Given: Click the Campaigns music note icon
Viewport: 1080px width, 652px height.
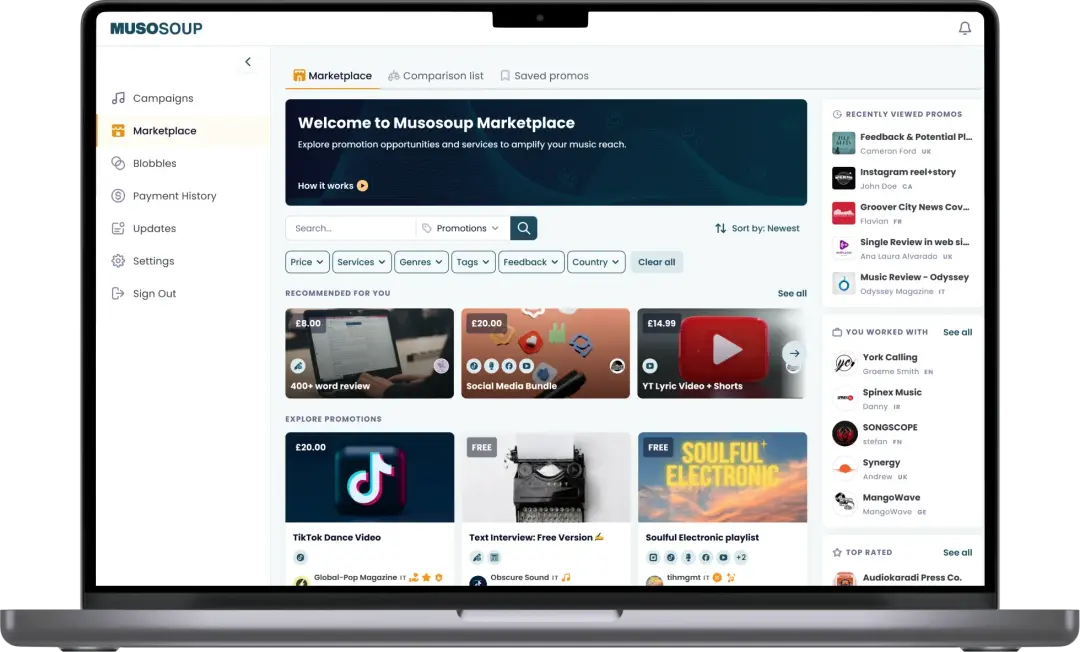Looking at the screenshot, I should pos(118,98).
